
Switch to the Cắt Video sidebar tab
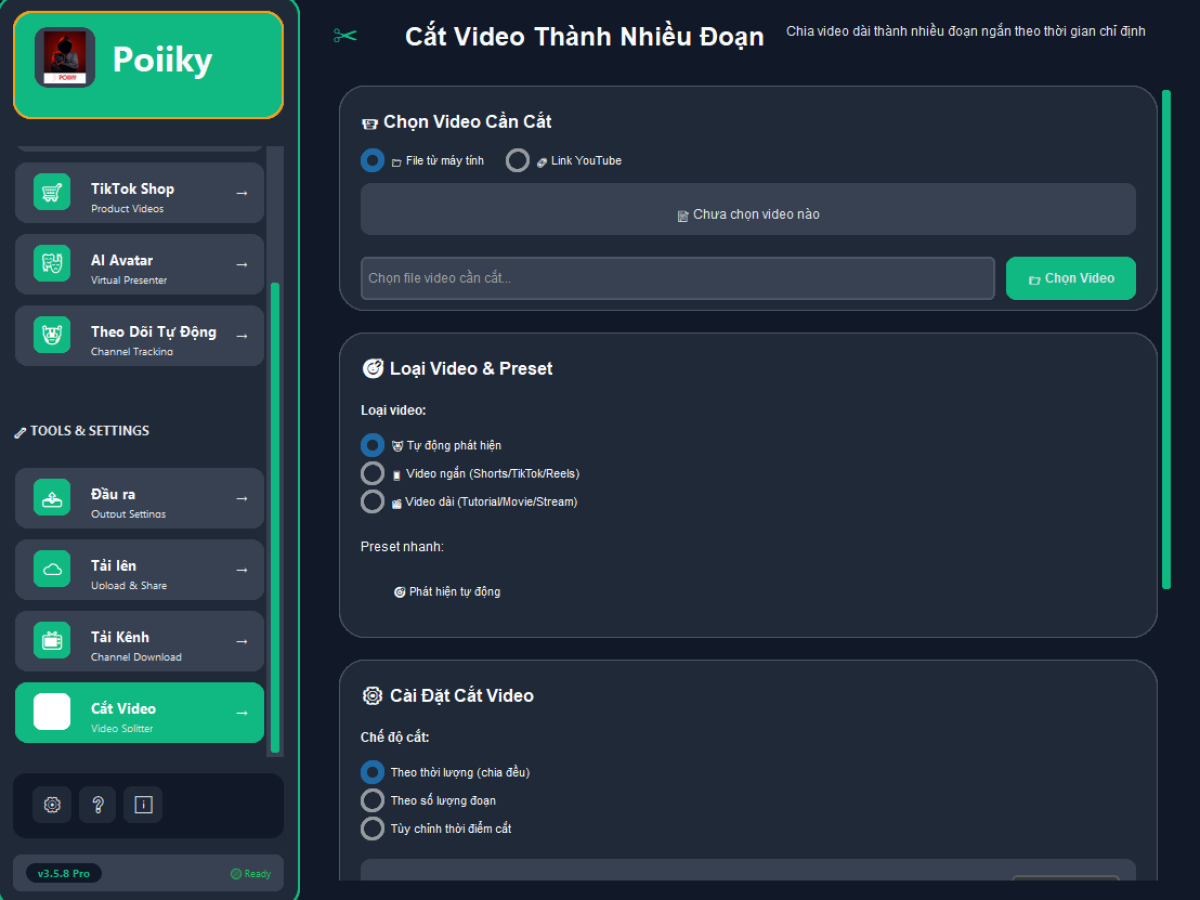(139, 712)
